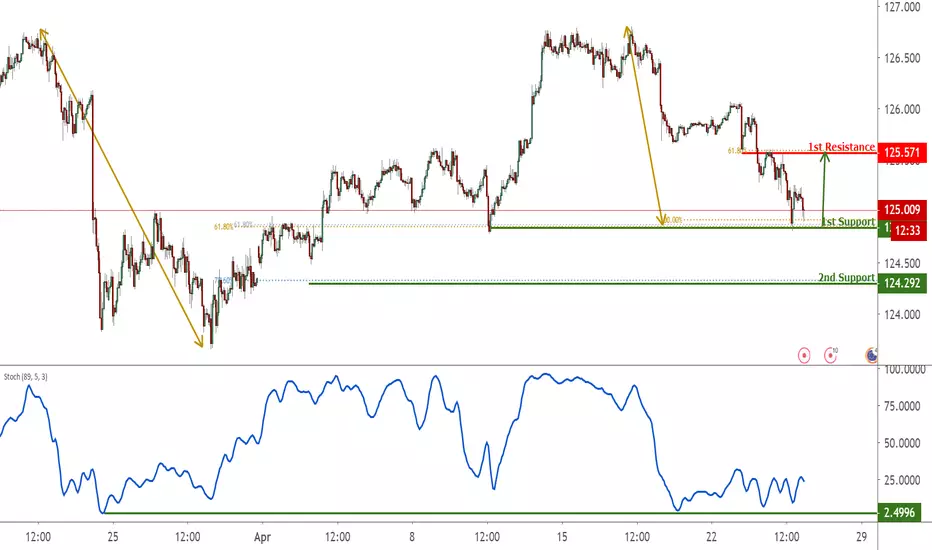The height and width of the screenshot is (550, 932).
Task: Click the Apr label on time axis
Action: [262, 537]
